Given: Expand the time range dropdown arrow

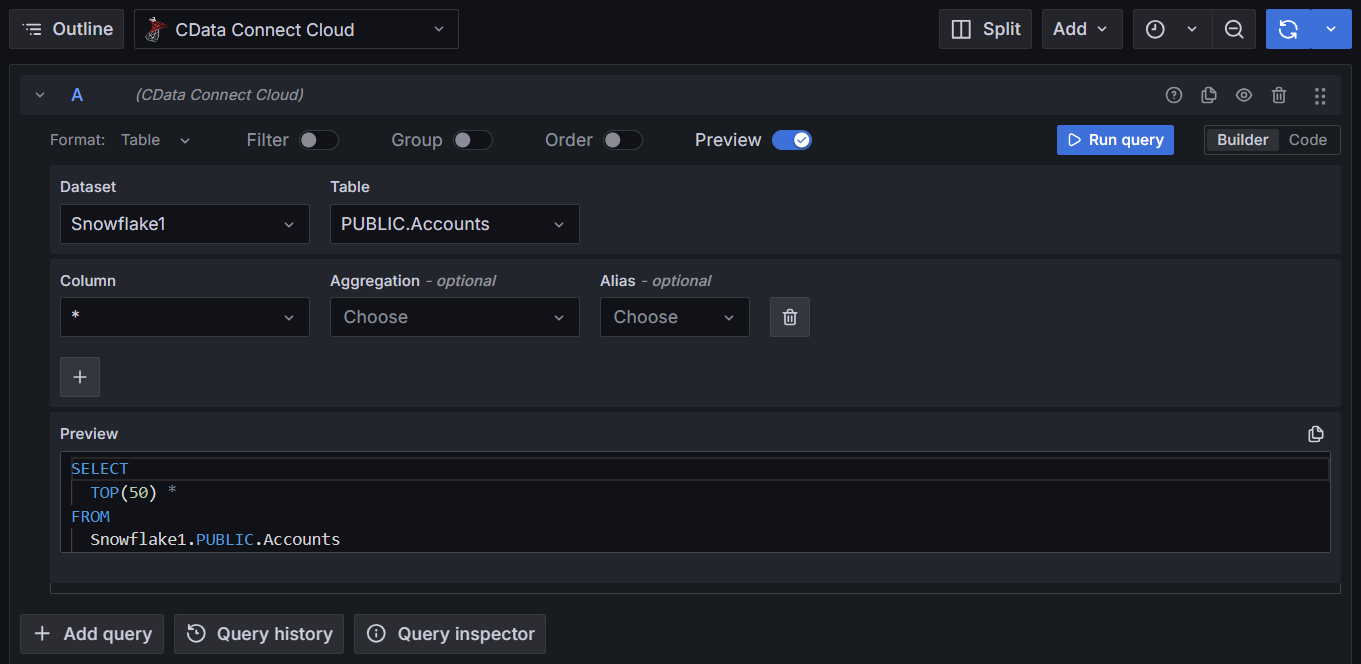Looking at the screenshot, I should point(1192,30).
